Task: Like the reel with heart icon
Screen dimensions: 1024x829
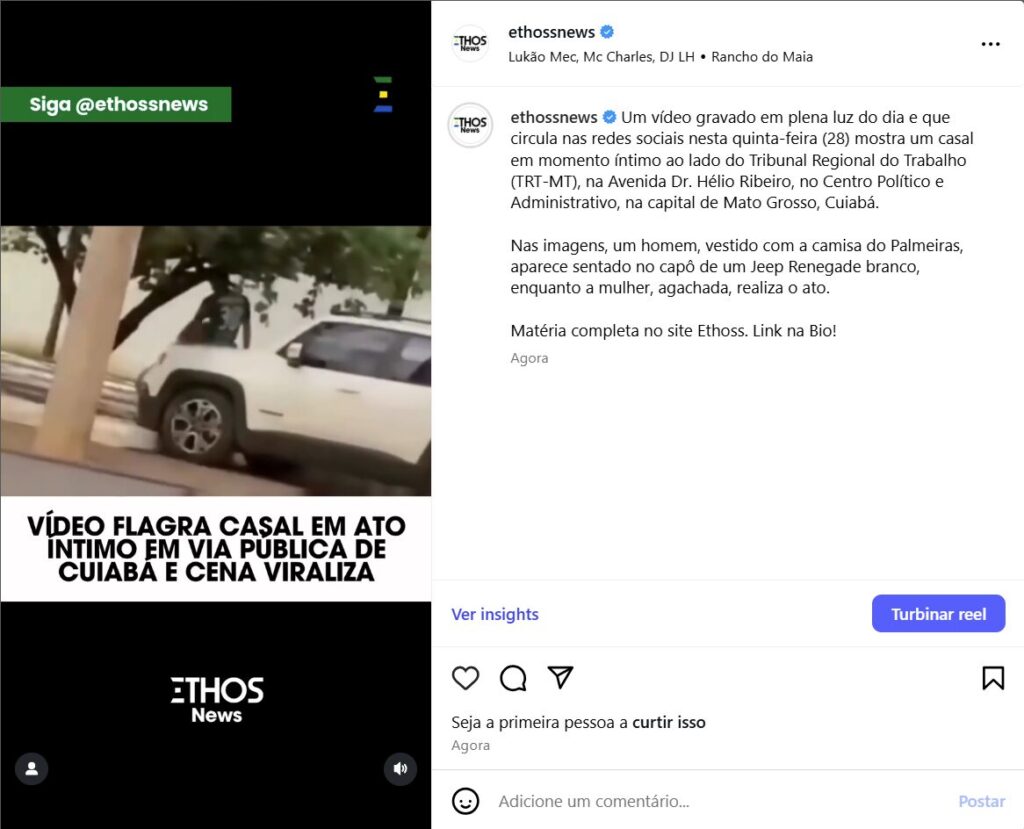Action: tap(465, 678)
